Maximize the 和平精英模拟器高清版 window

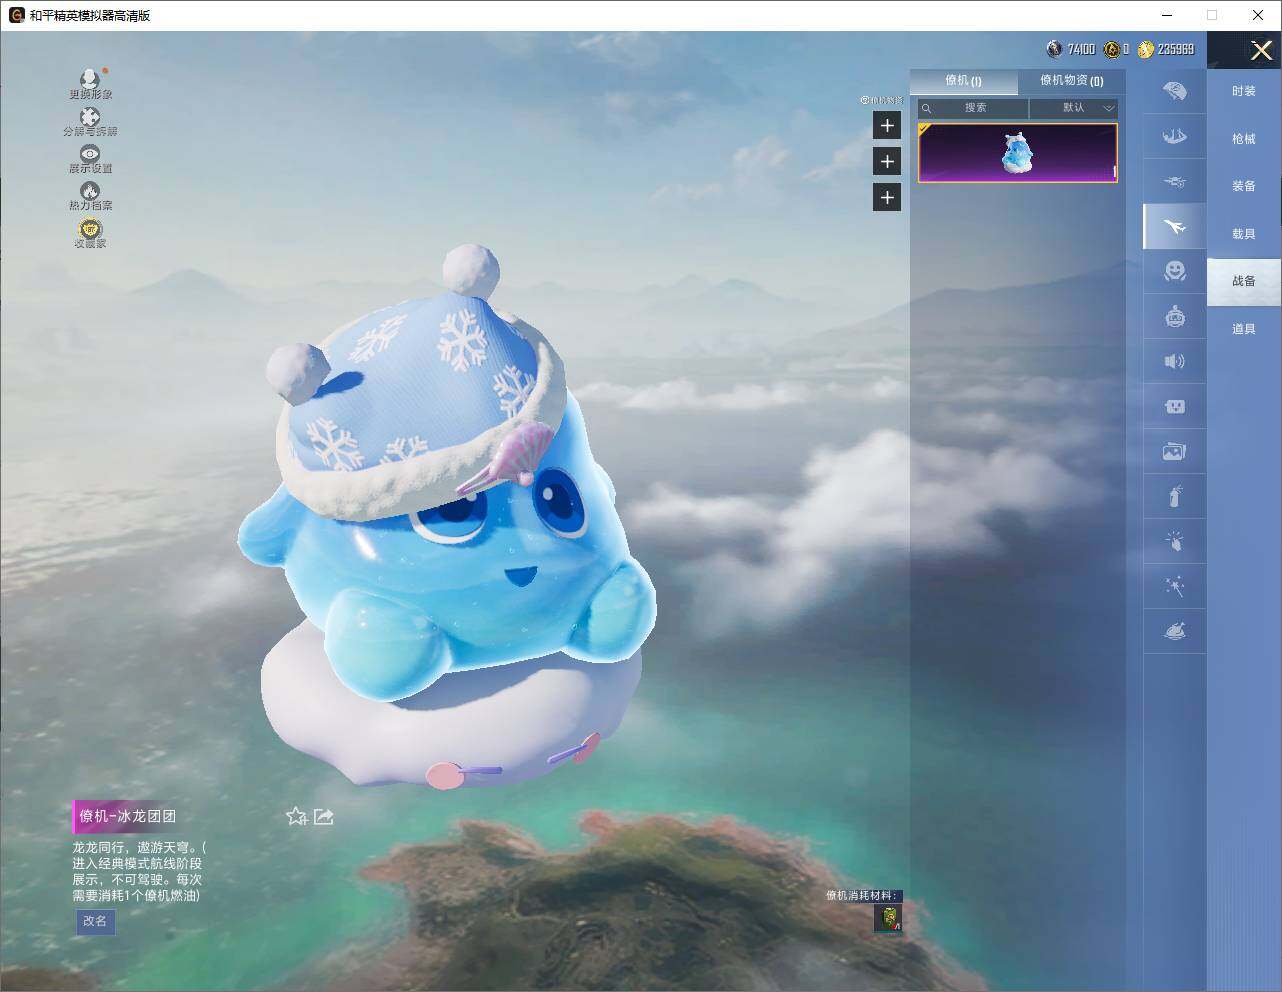(x=1212, y=15)
